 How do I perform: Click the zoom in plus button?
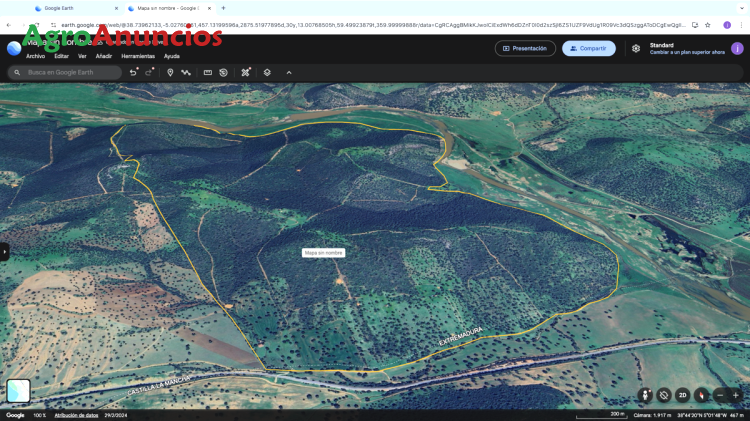point(736,395)
